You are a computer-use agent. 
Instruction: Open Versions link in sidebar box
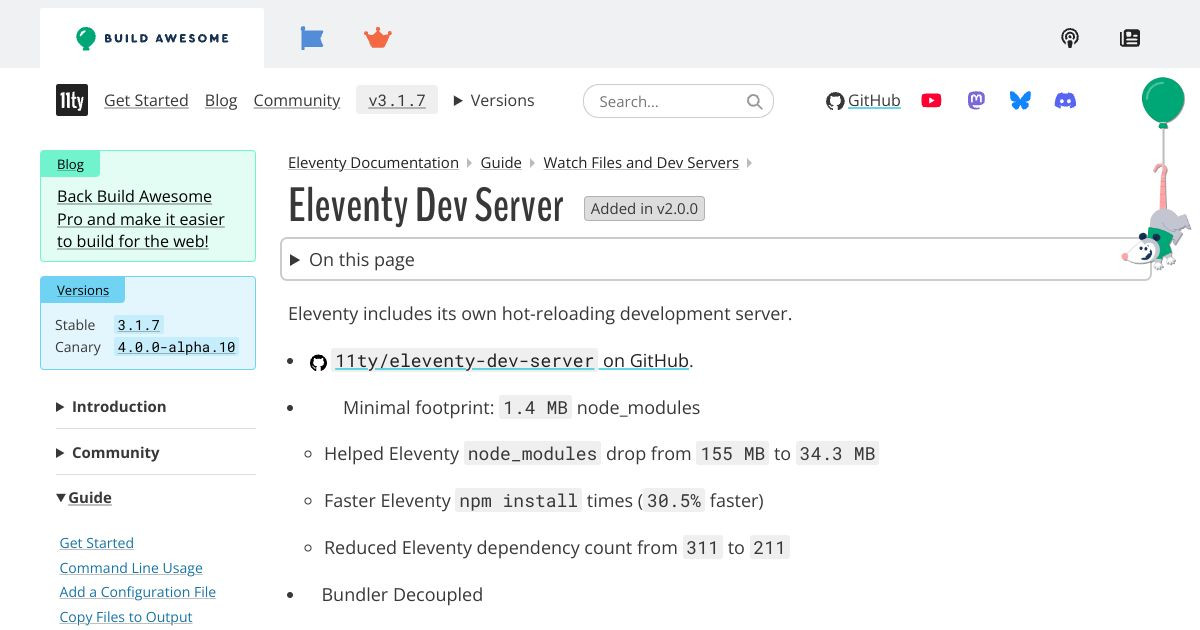[x=83, y=290]
